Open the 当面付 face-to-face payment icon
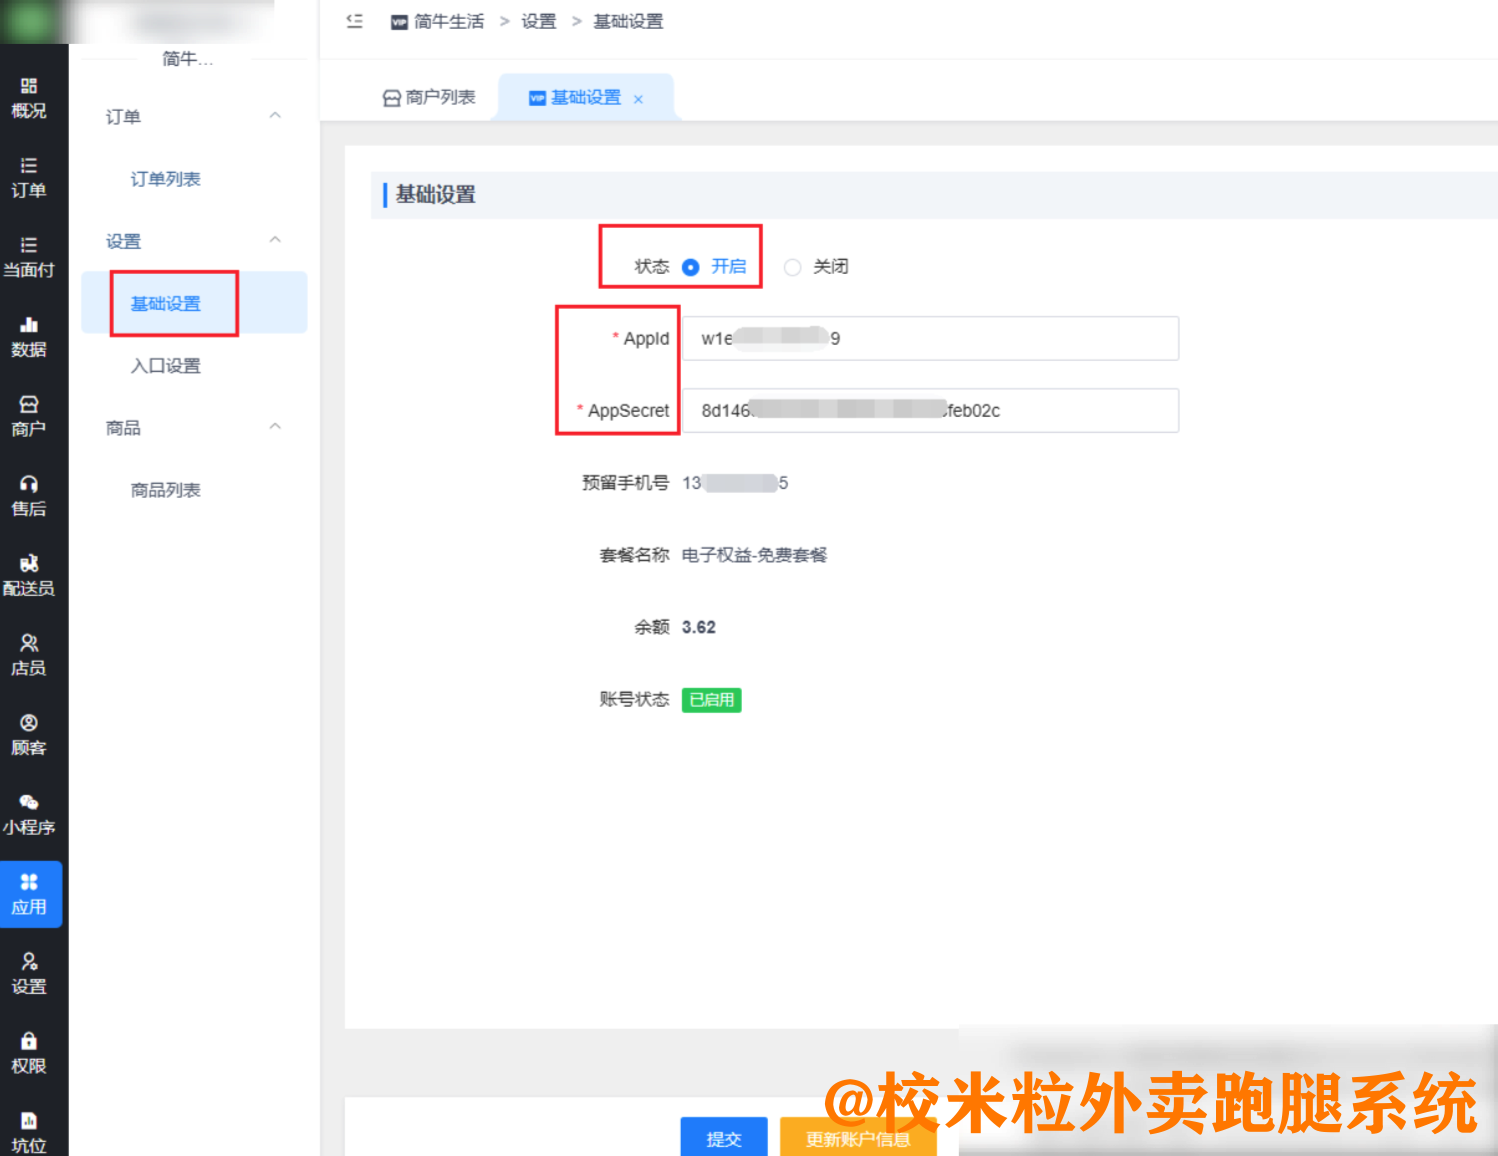Image resolution: width=1498 pixels, height=1156 pixels. (x=31, y=257)
